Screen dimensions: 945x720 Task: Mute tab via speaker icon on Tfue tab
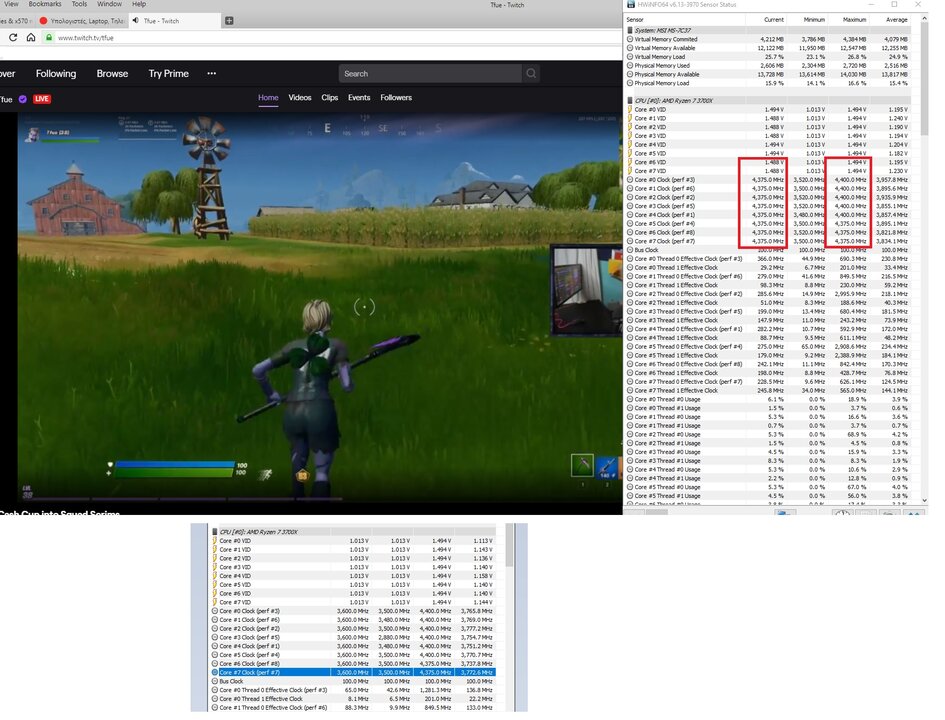tap(136, 20)
